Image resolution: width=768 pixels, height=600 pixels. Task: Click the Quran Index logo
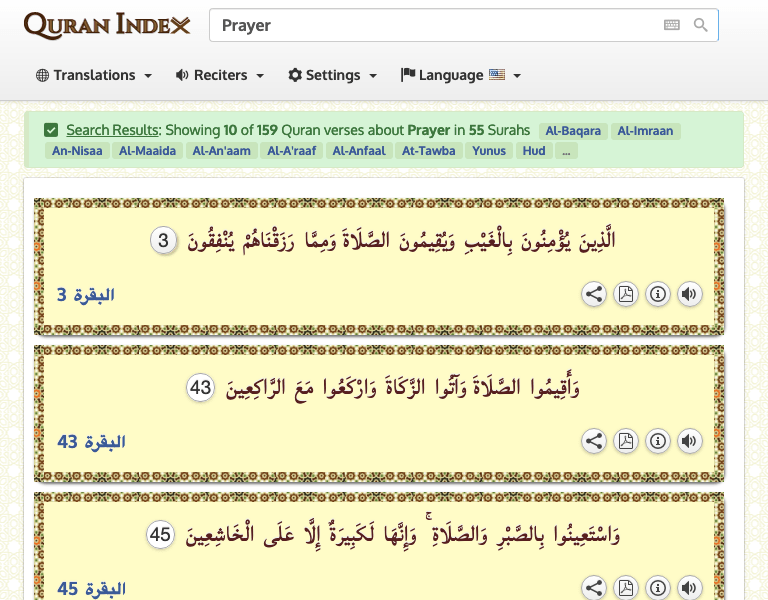[107, 25]
